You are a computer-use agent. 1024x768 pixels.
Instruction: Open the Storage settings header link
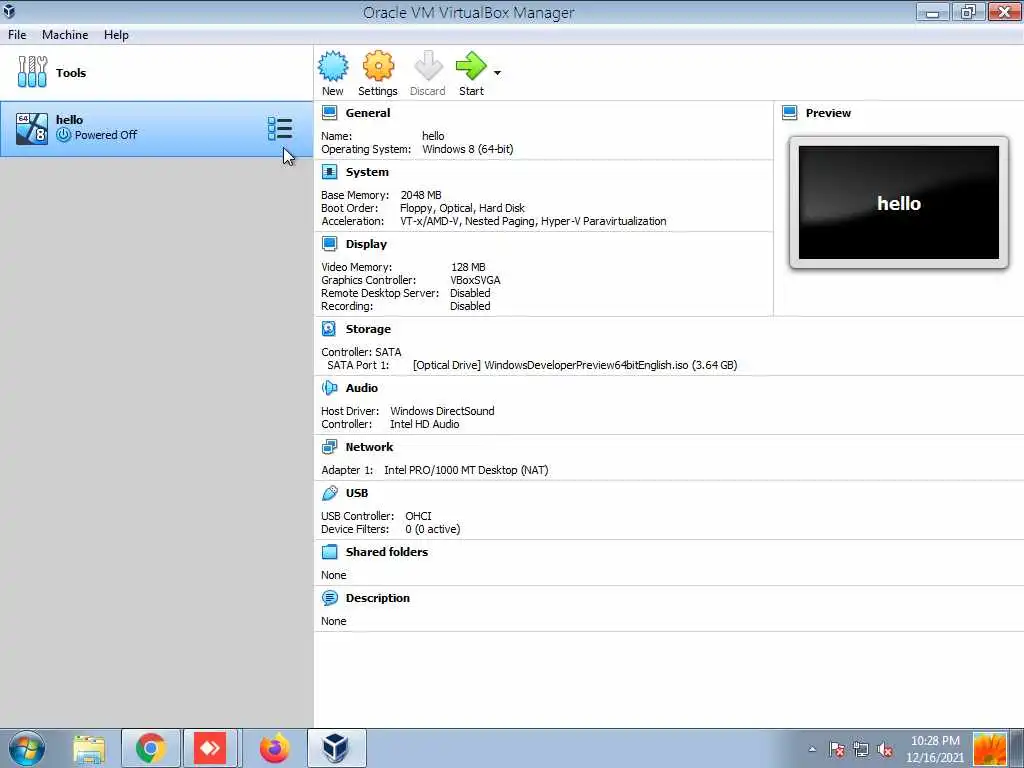pyautogui.click(x=368, y=329)
